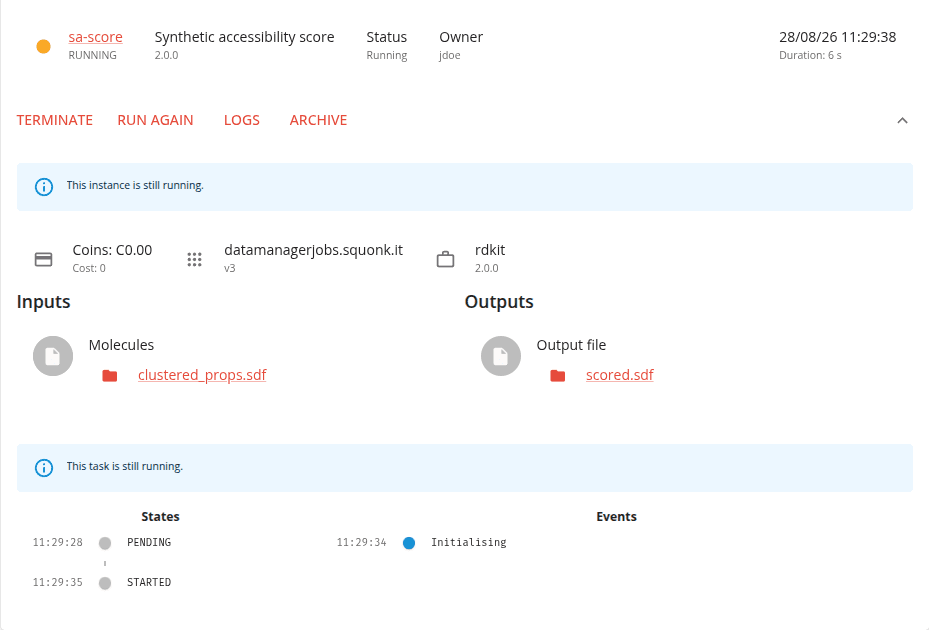Screen dimensions: 929x630
Task: Click the 'This instance is still running.' message
Action: (135, 186)
